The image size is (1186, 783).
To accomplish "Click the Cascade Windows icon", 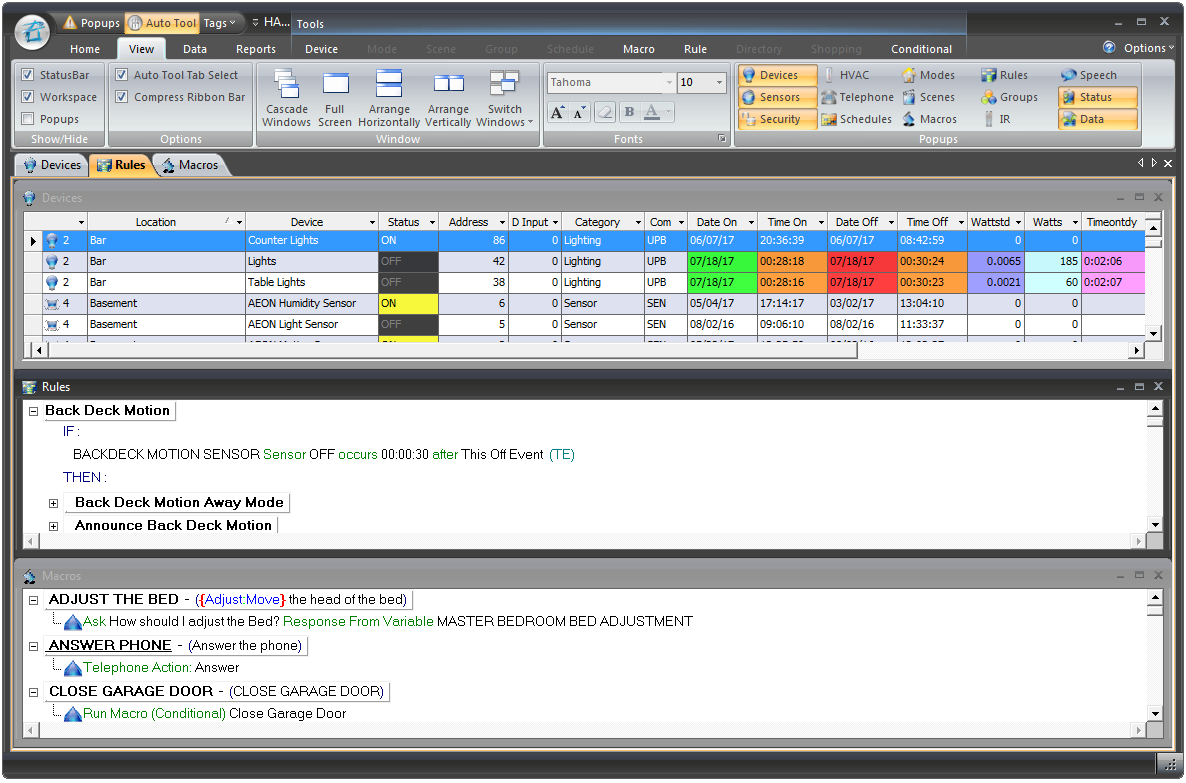I will (x=287, y=98).
